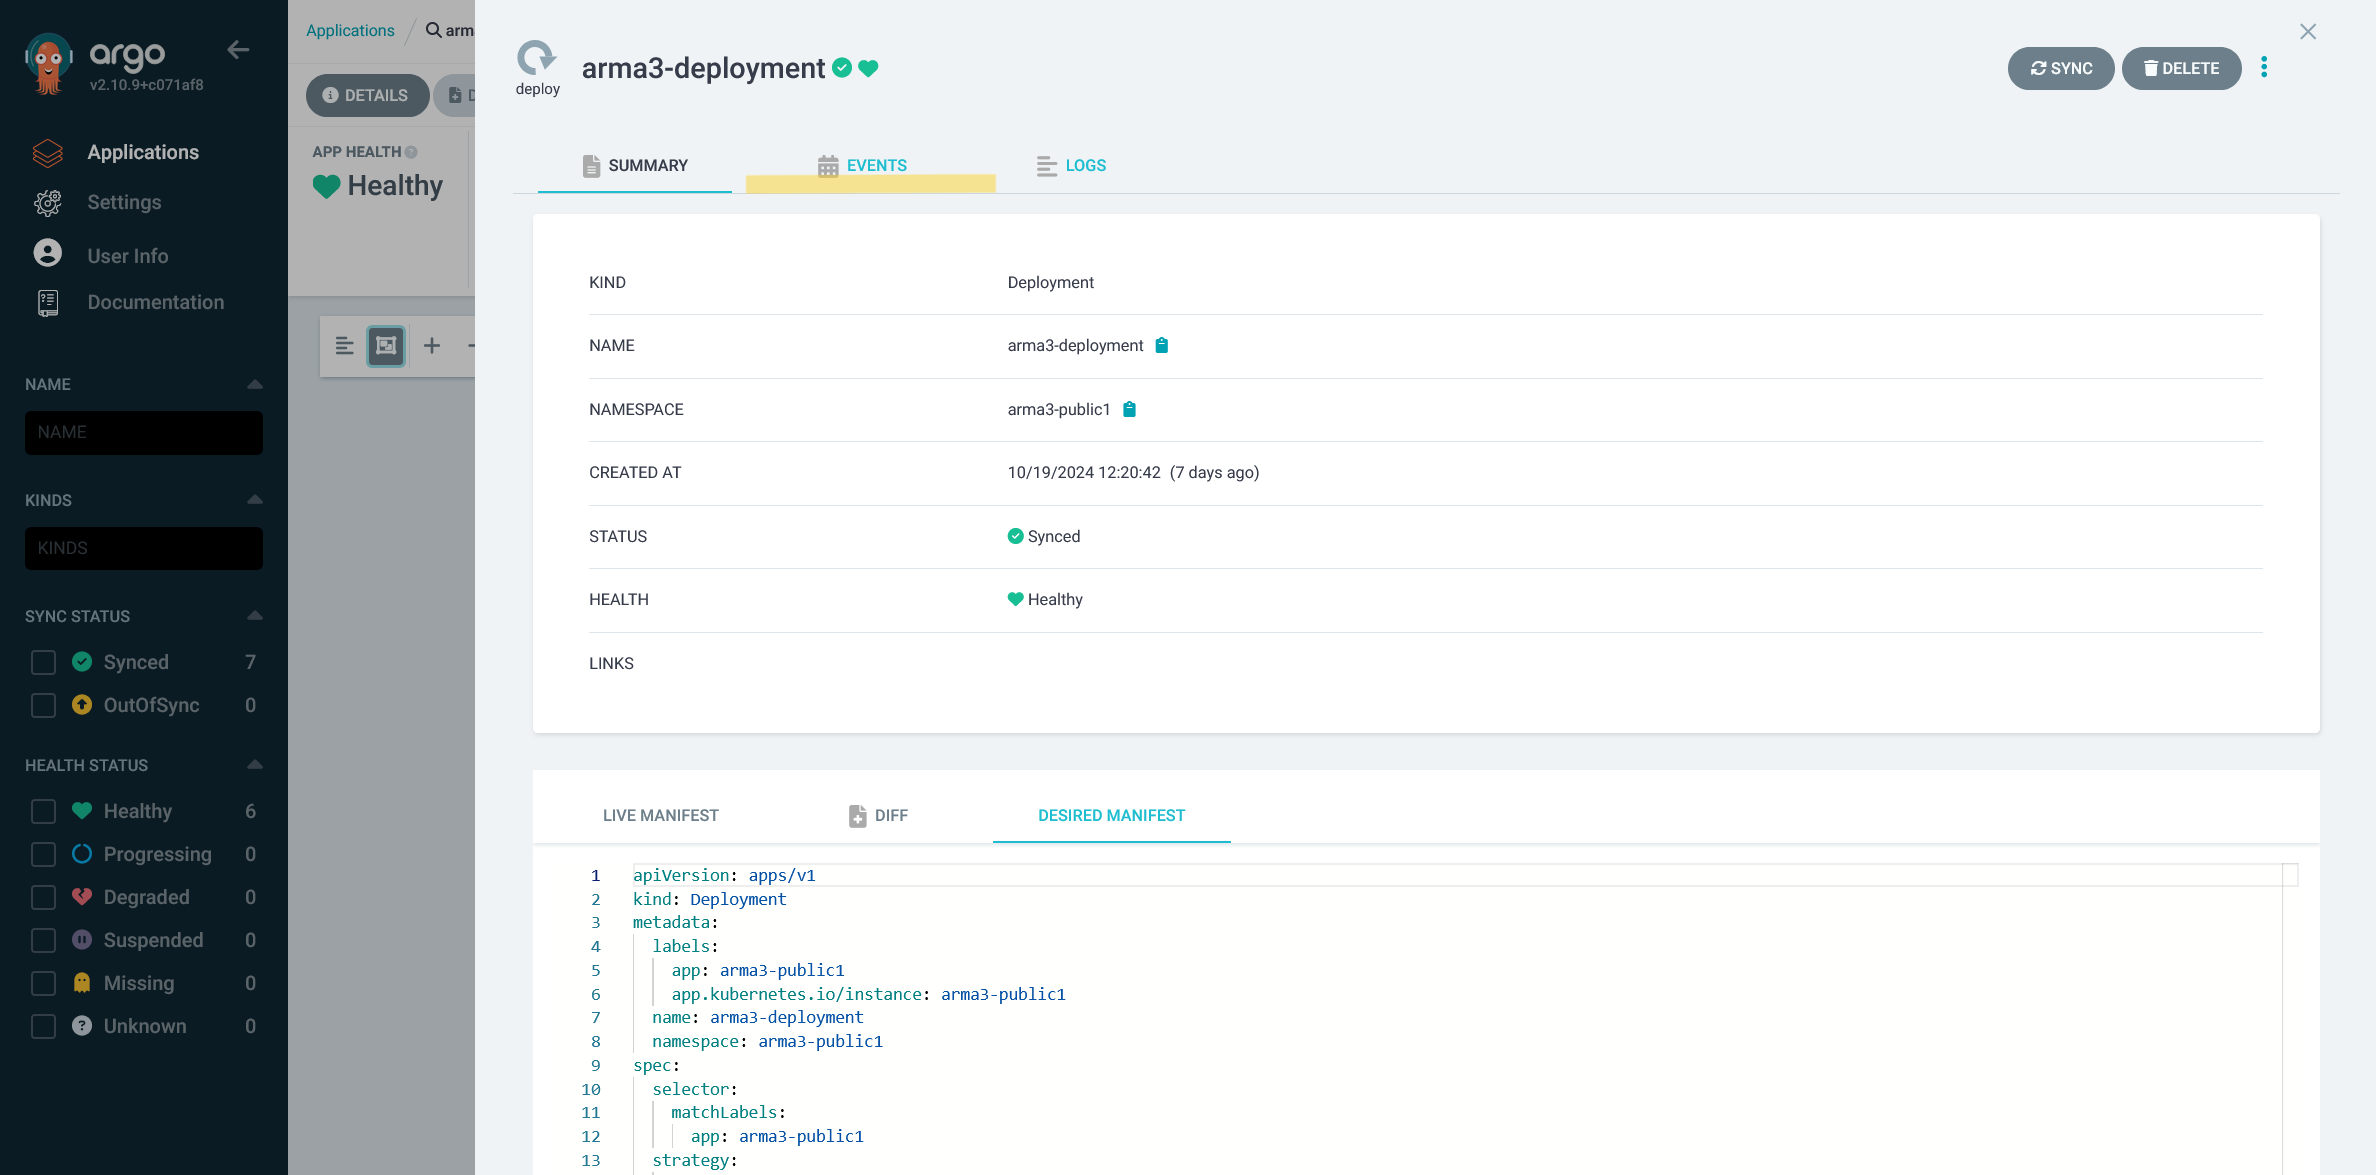Image resolution: width=2376 pixels, height=1175 pixels.
Task: Switch to compact list view icon
Action: 344,346
